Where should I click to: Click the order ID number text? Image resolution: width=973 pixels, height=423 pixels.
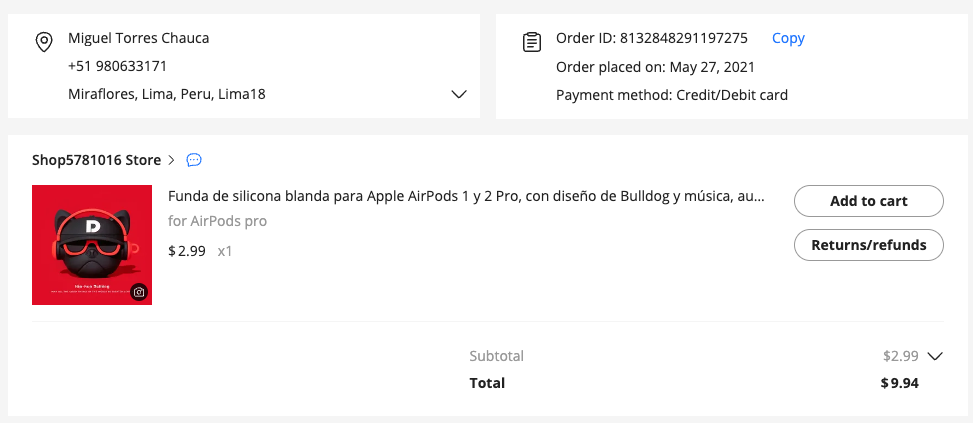684,38
